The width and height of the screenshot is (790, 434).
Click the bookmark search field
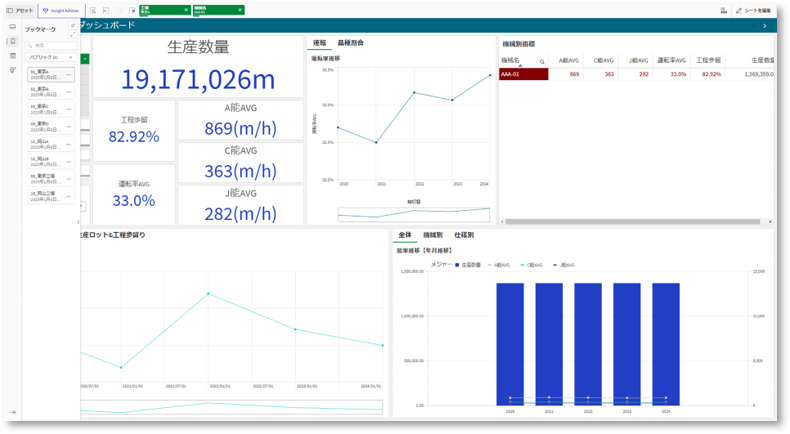[x=51, y=45]
